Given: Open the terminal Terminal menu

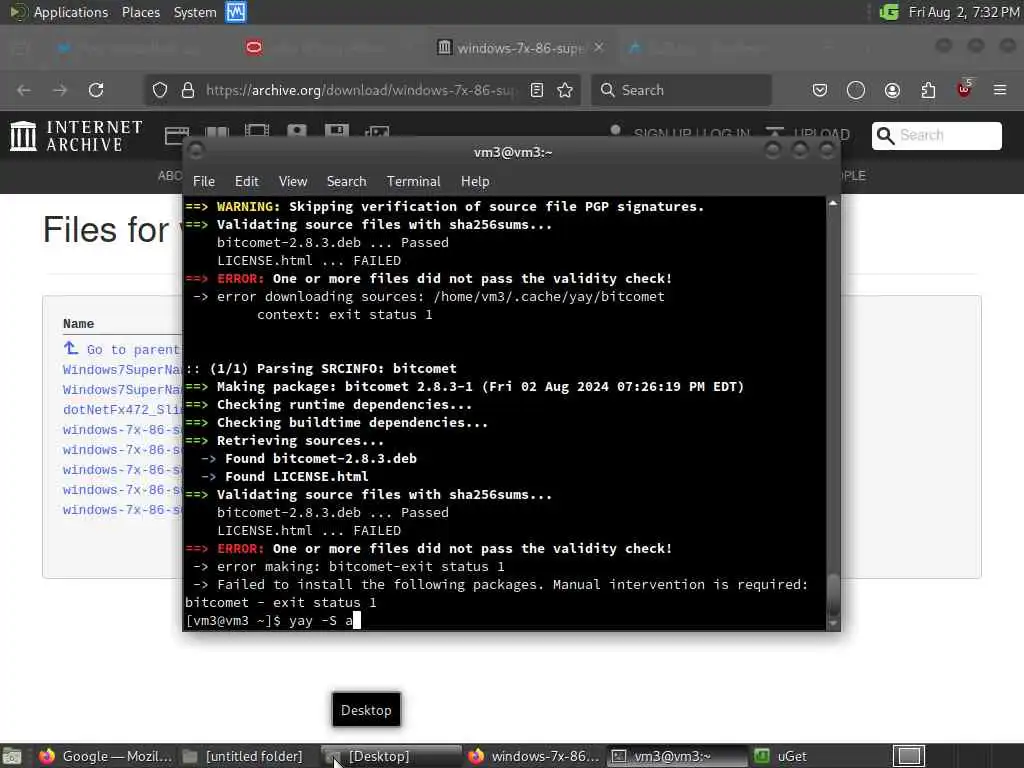Looking at the screenshot, I should pos(413,181).
